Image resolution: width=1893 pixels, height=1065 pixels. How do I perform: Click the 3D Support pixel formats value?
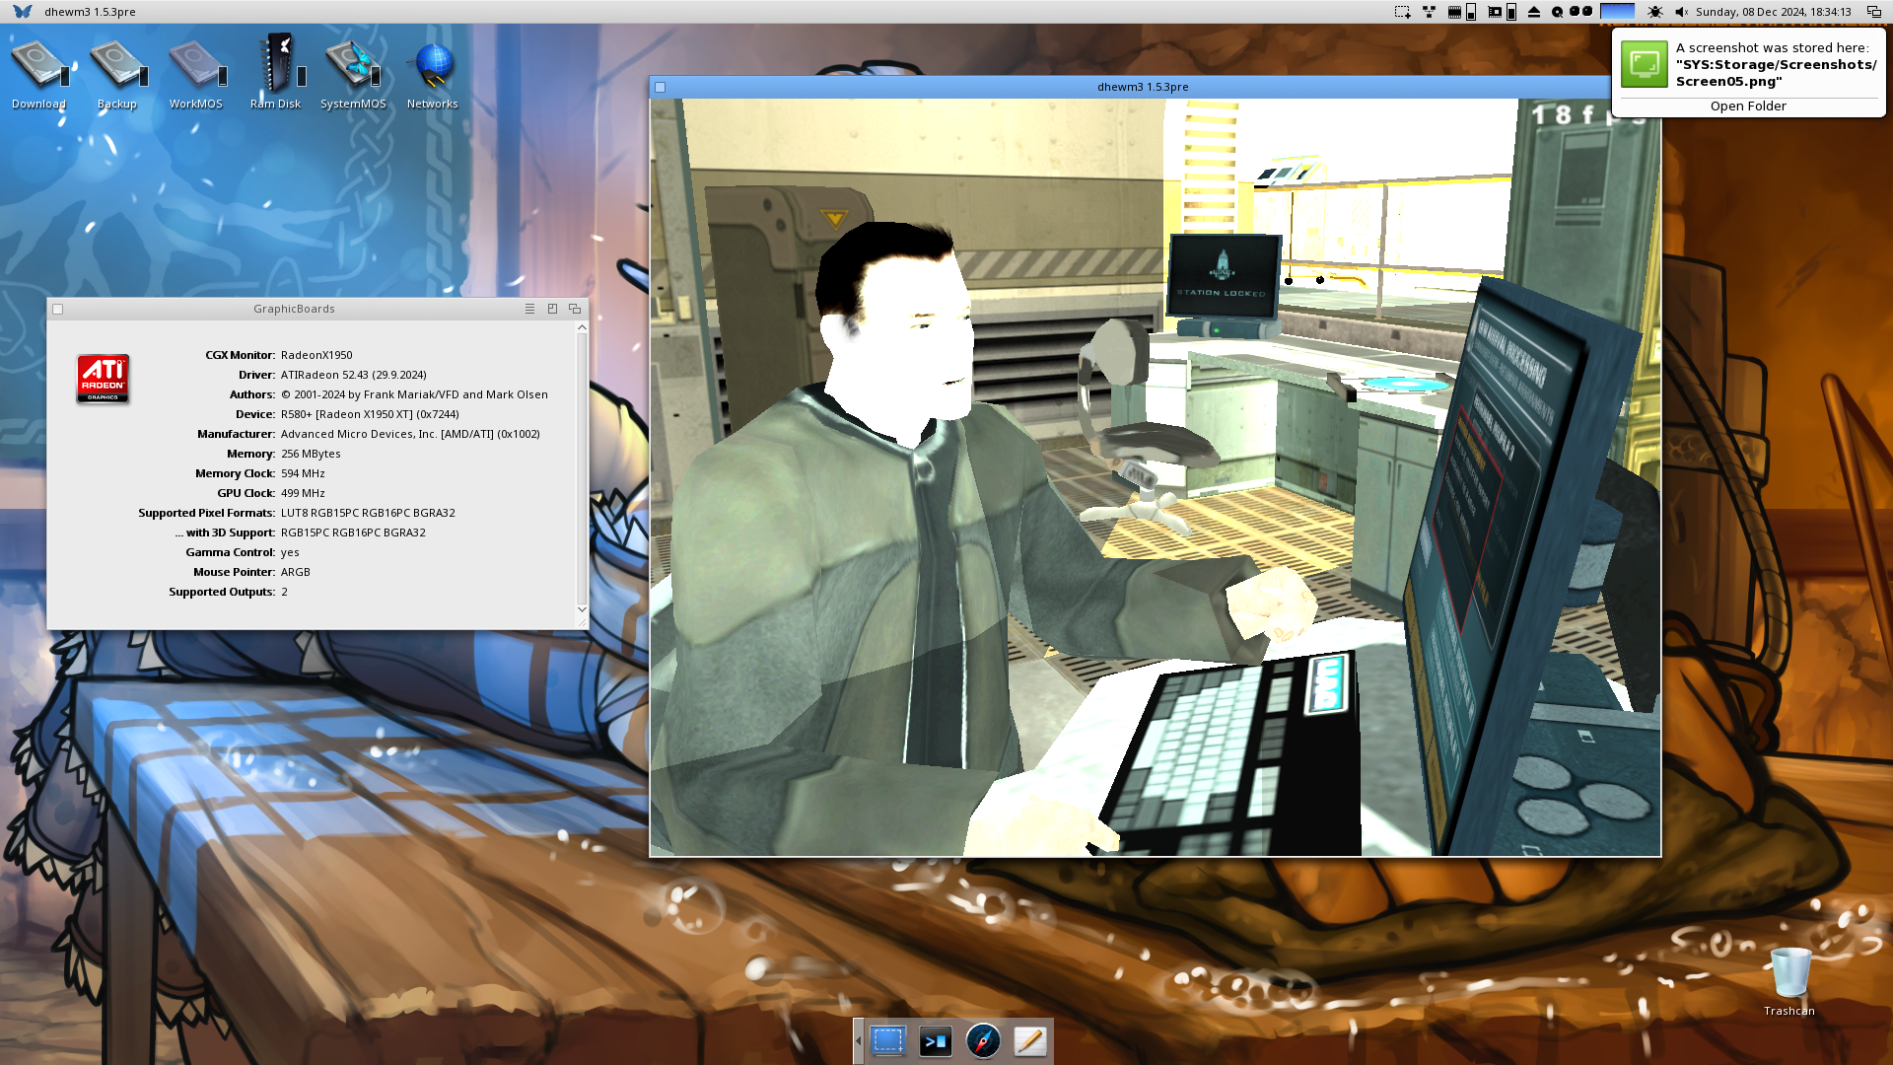[353, 533]
